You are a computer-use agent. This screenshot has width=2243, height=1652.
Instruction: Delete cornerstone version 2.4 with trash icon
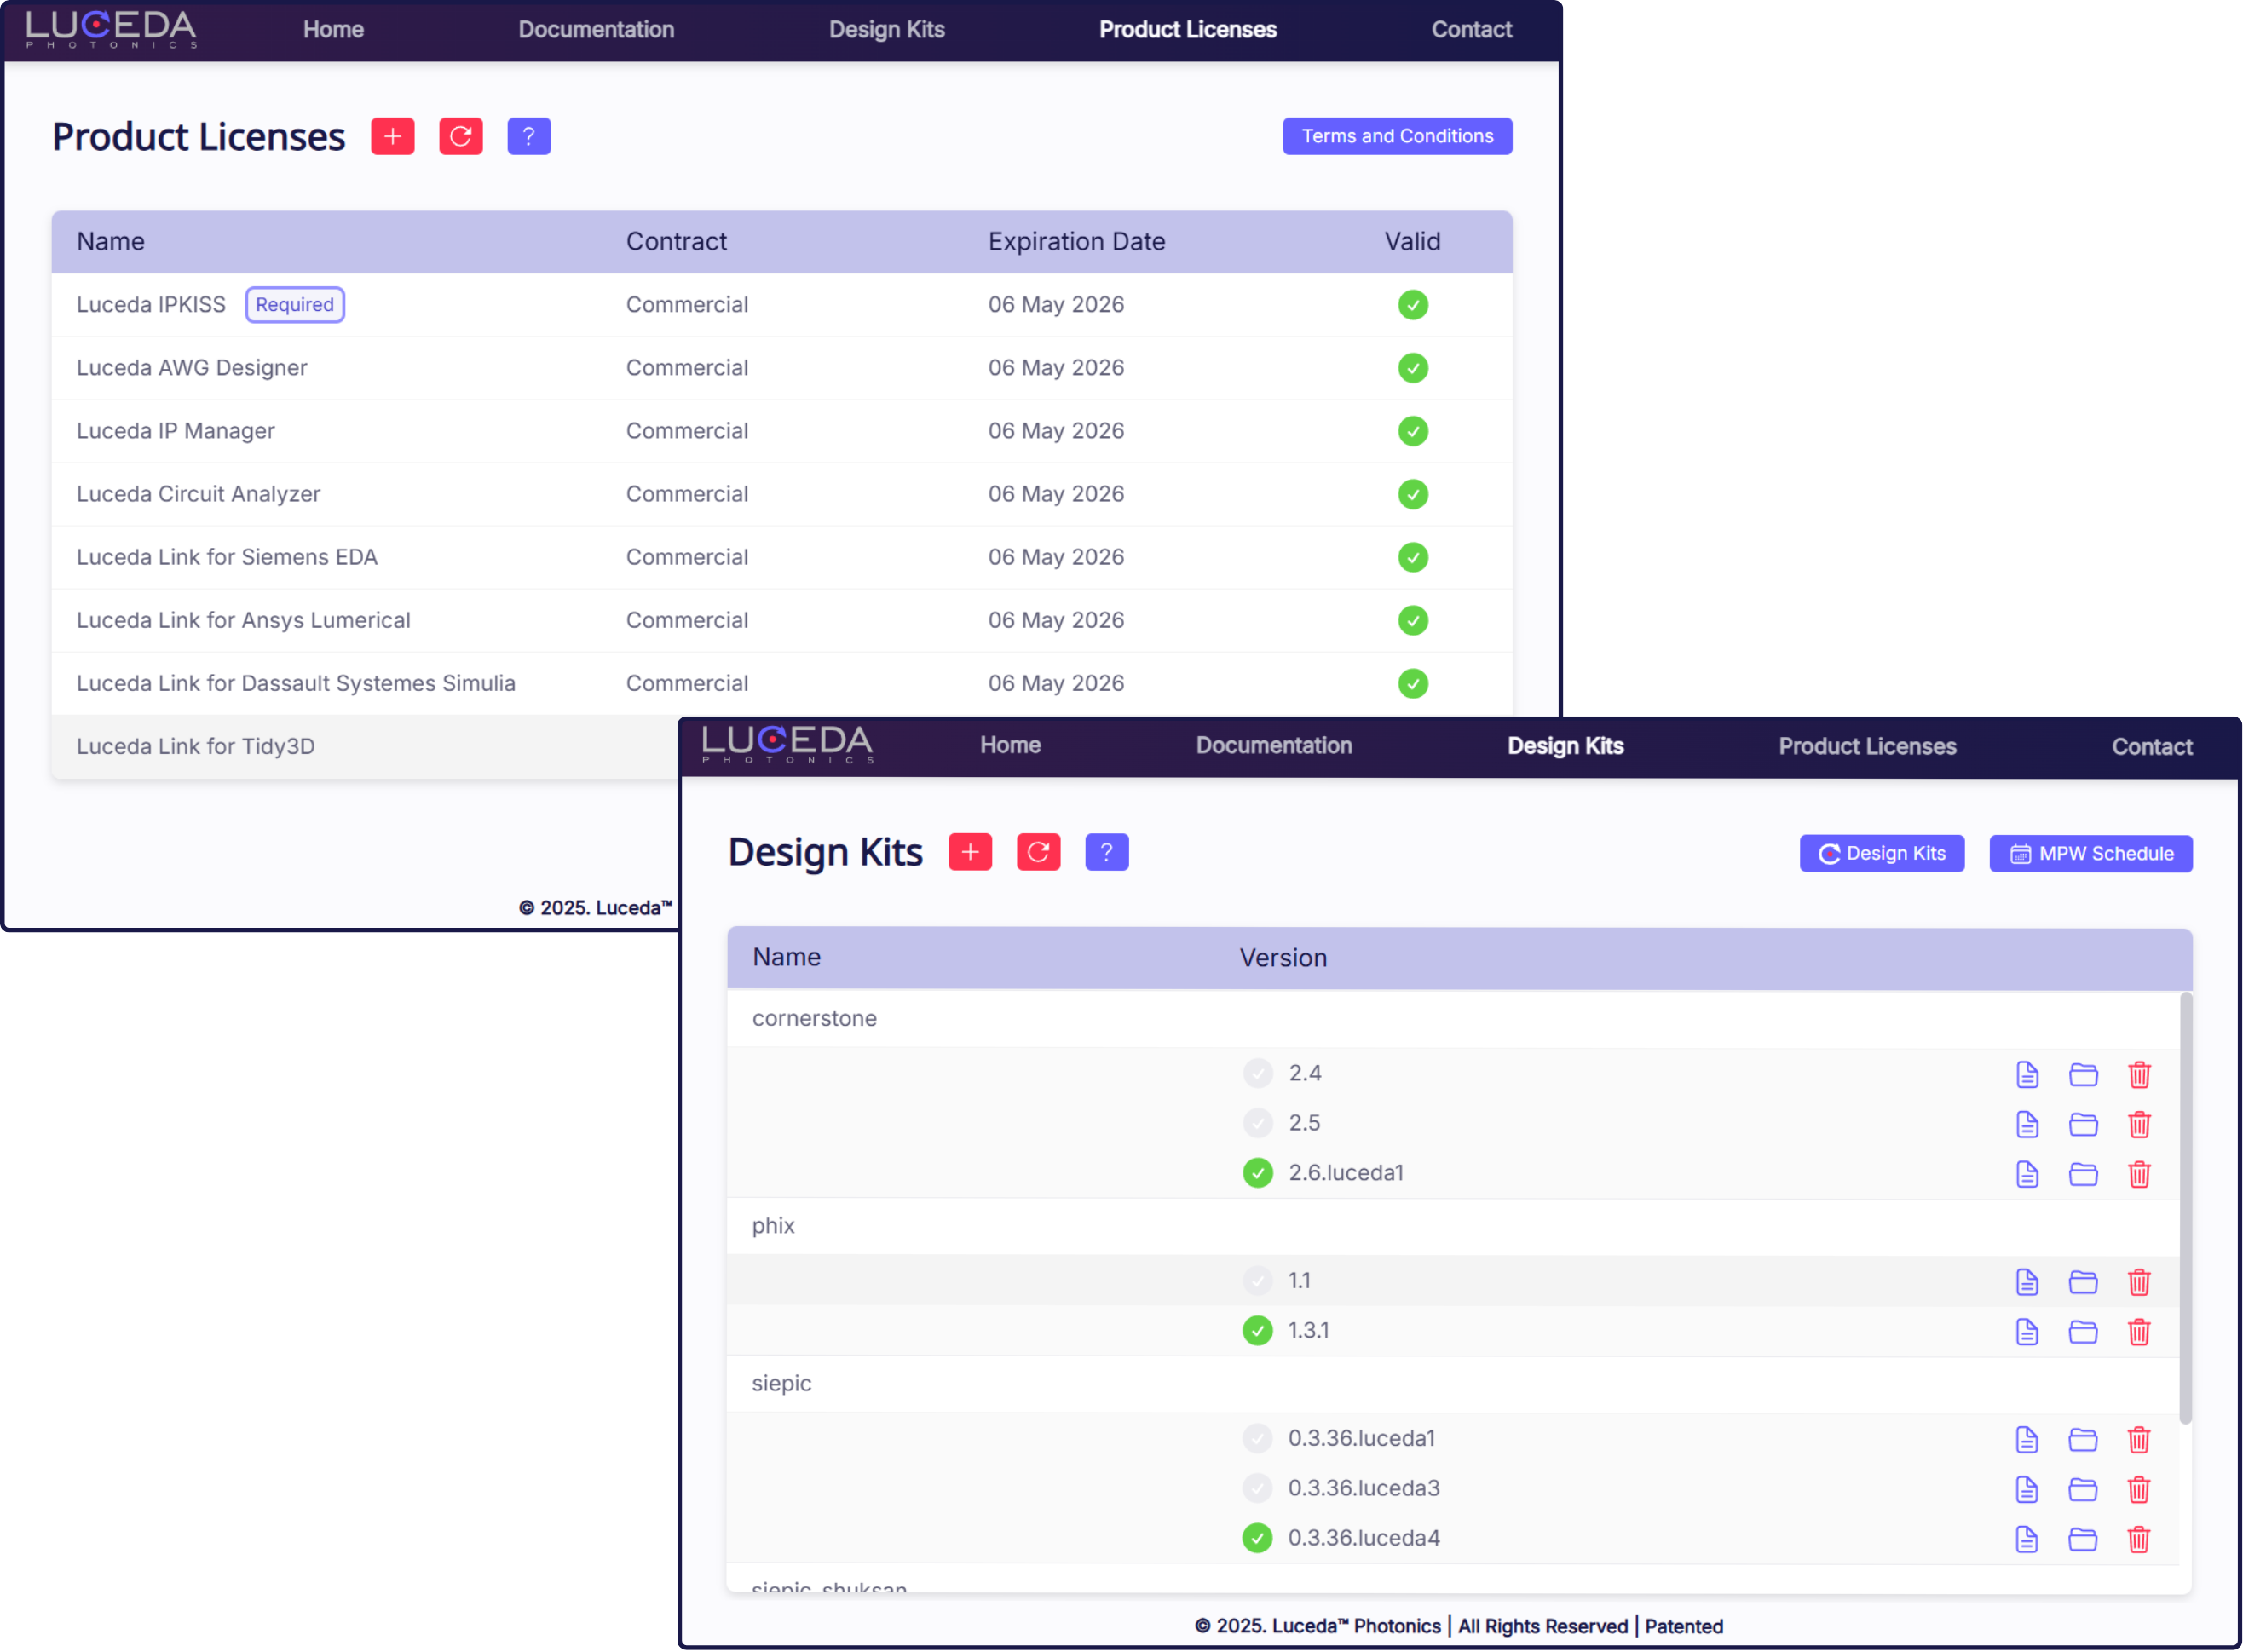click(2139, 1075)
